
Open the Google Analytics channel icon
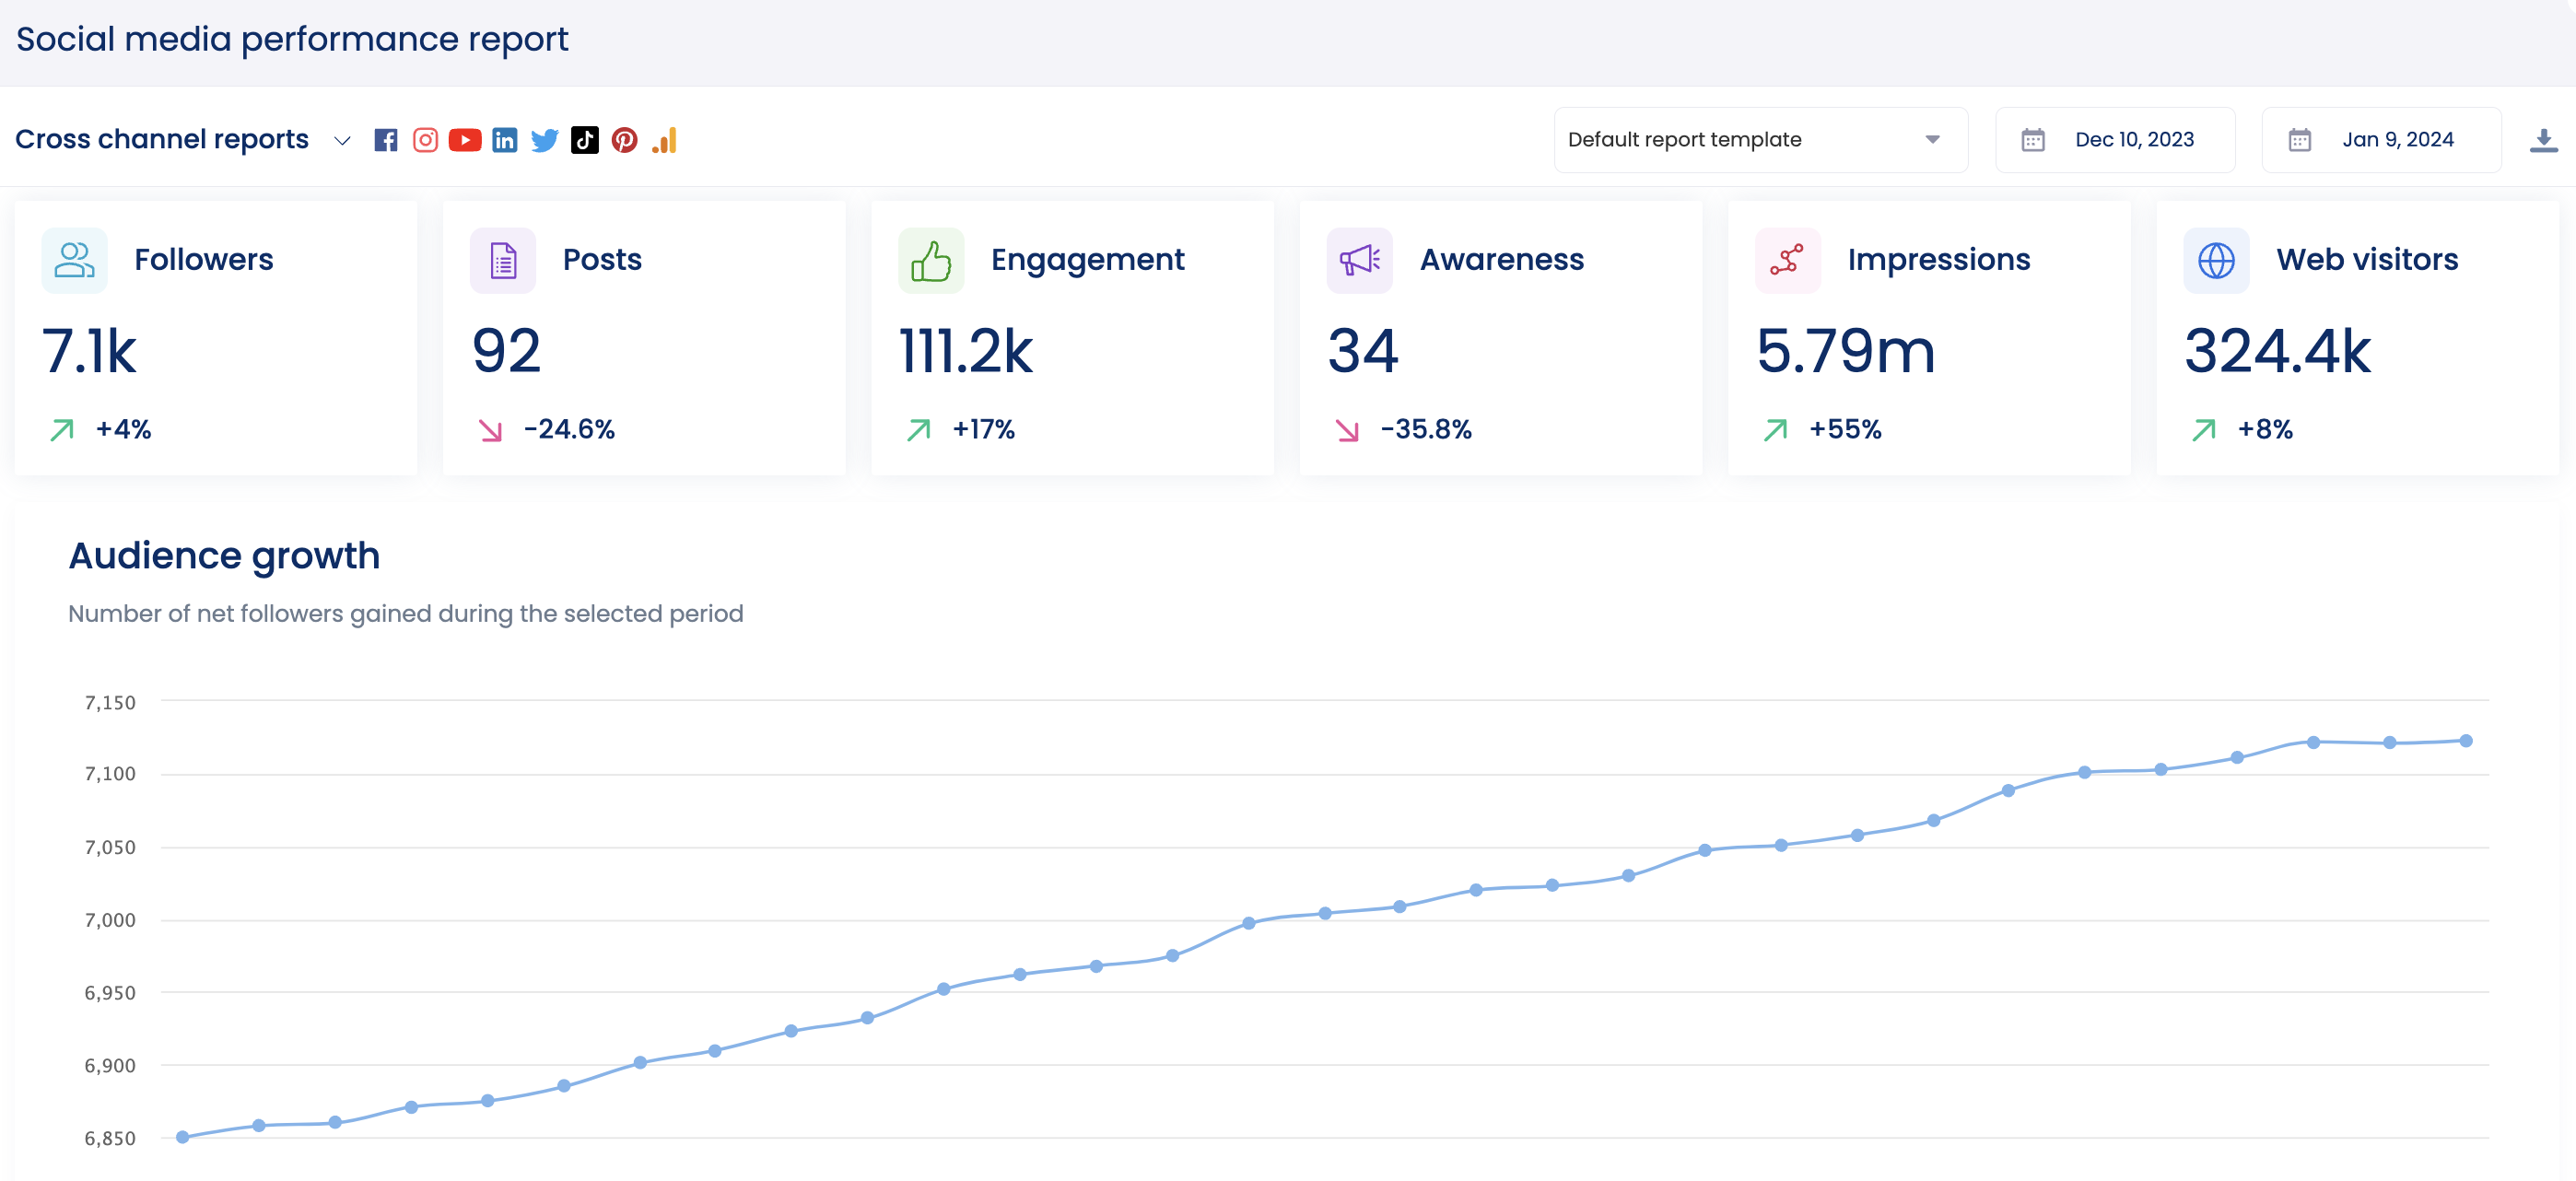(x=665, y=139)
